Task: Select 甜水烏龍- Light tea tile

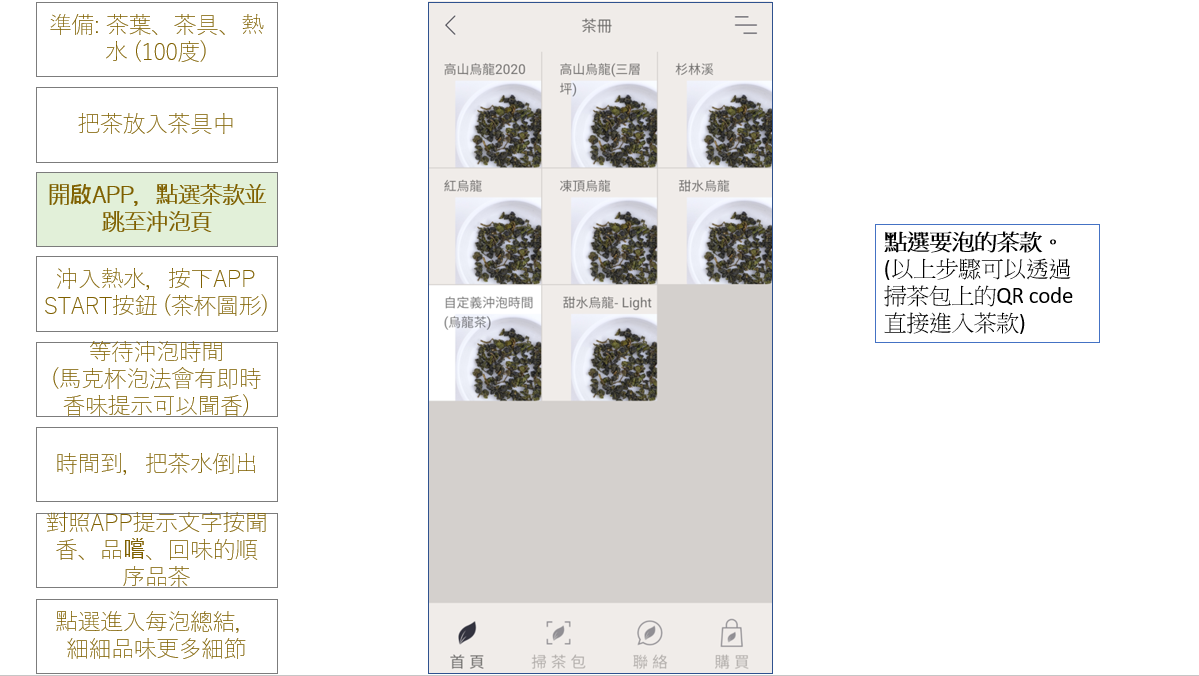Action: tap(600, 343)
